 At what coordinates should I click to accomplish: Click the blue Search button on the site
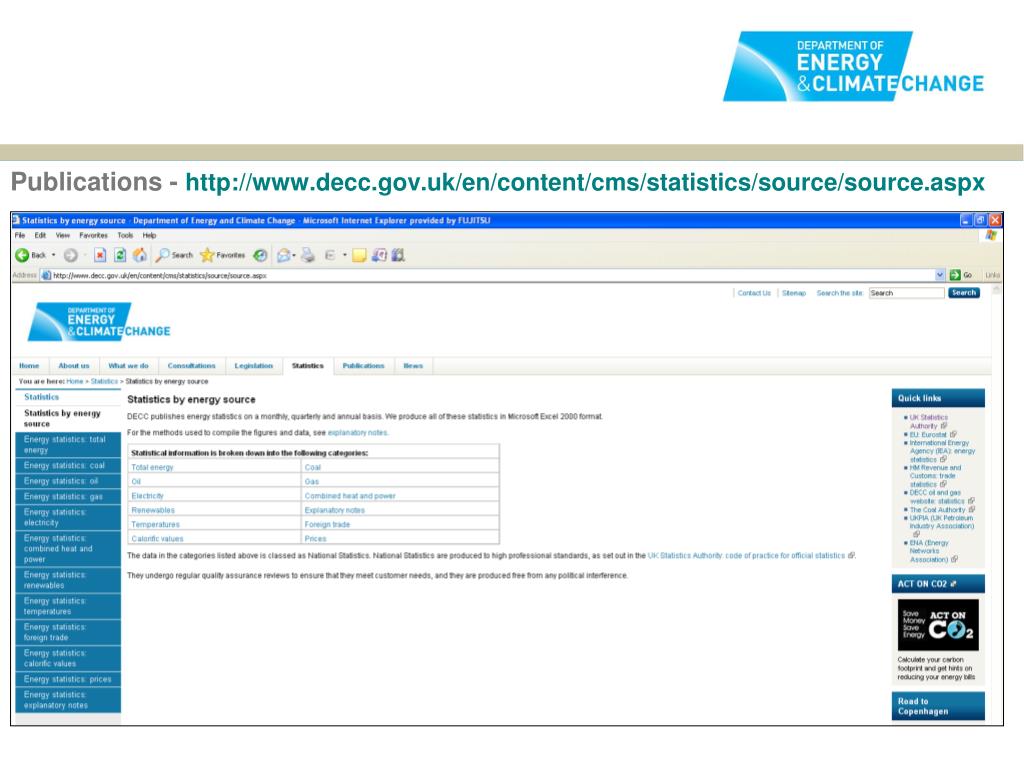(964, 293)
